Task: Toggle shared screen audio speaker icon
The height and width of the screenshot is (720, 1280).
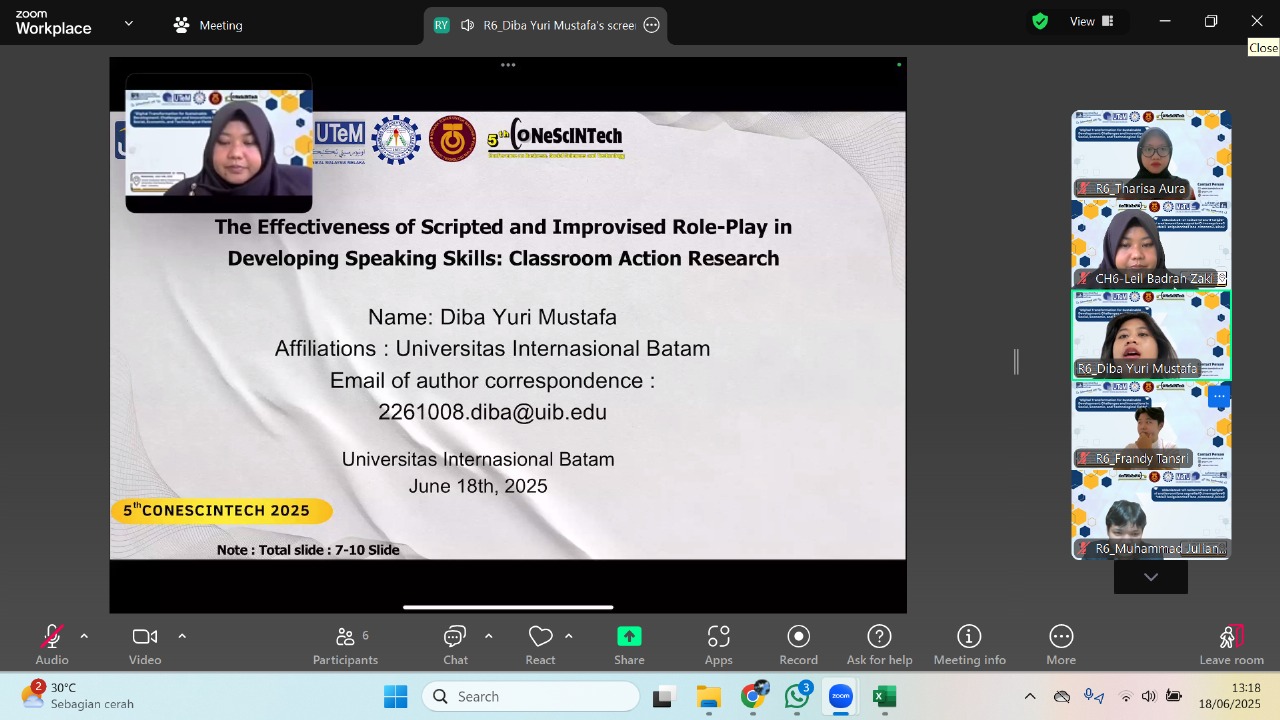Action: point(467,25)
